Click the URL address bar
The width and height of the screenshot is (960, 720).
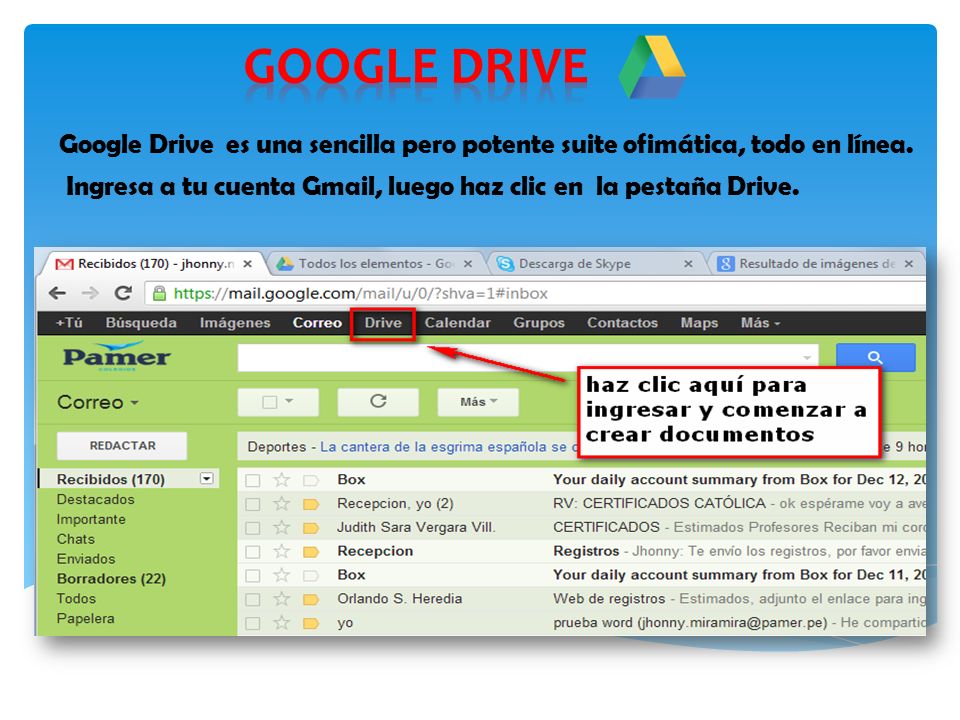tap(535, 293)
